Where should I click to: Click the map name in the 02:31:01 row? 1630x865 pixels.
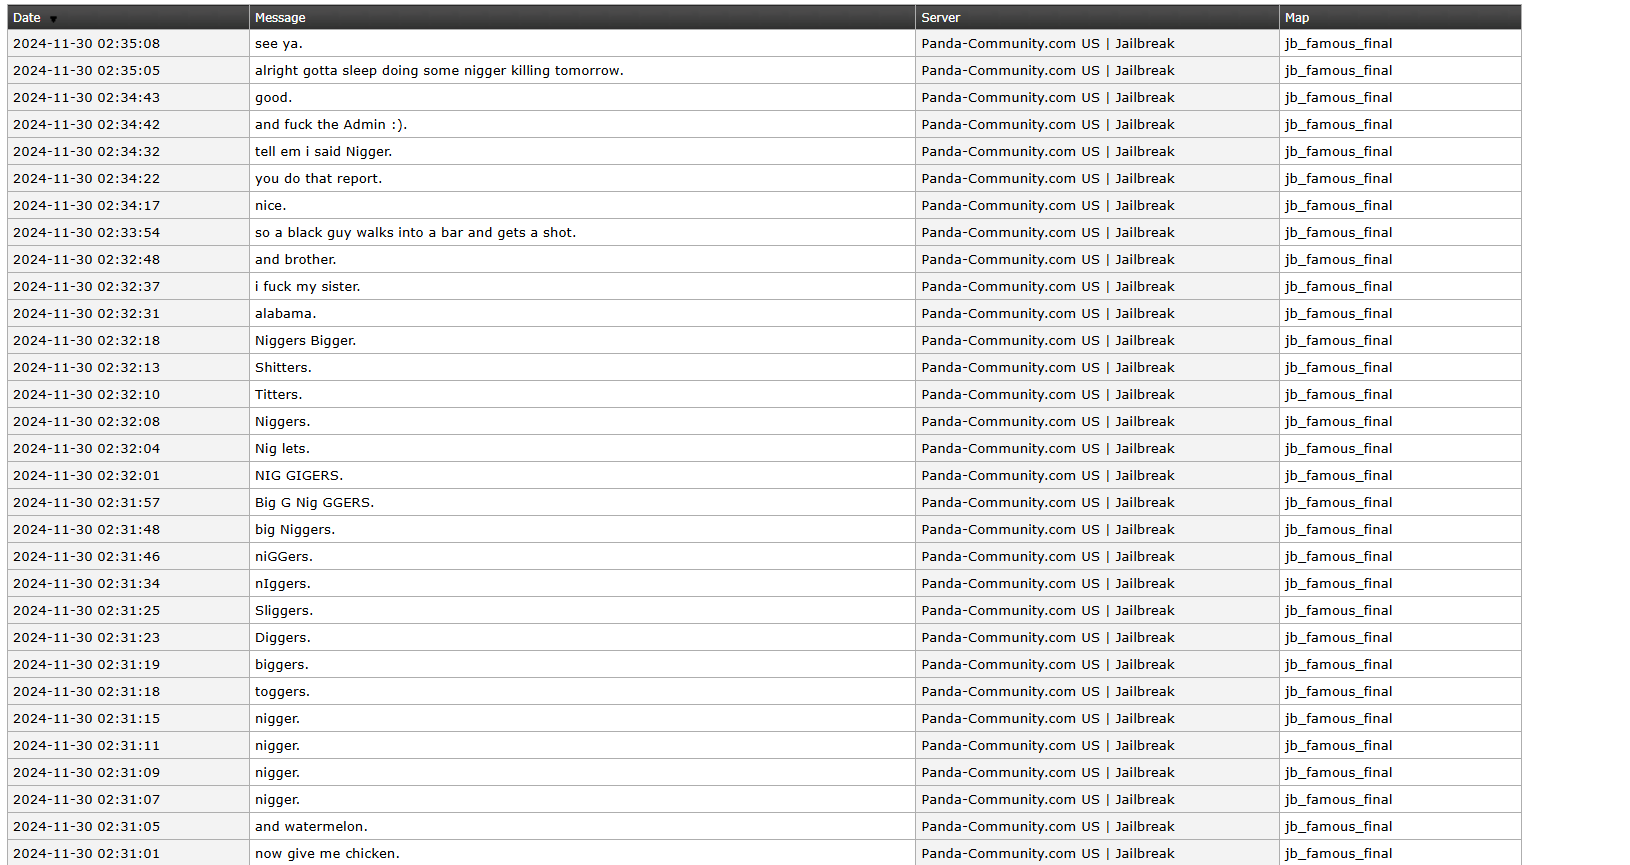1338,853
